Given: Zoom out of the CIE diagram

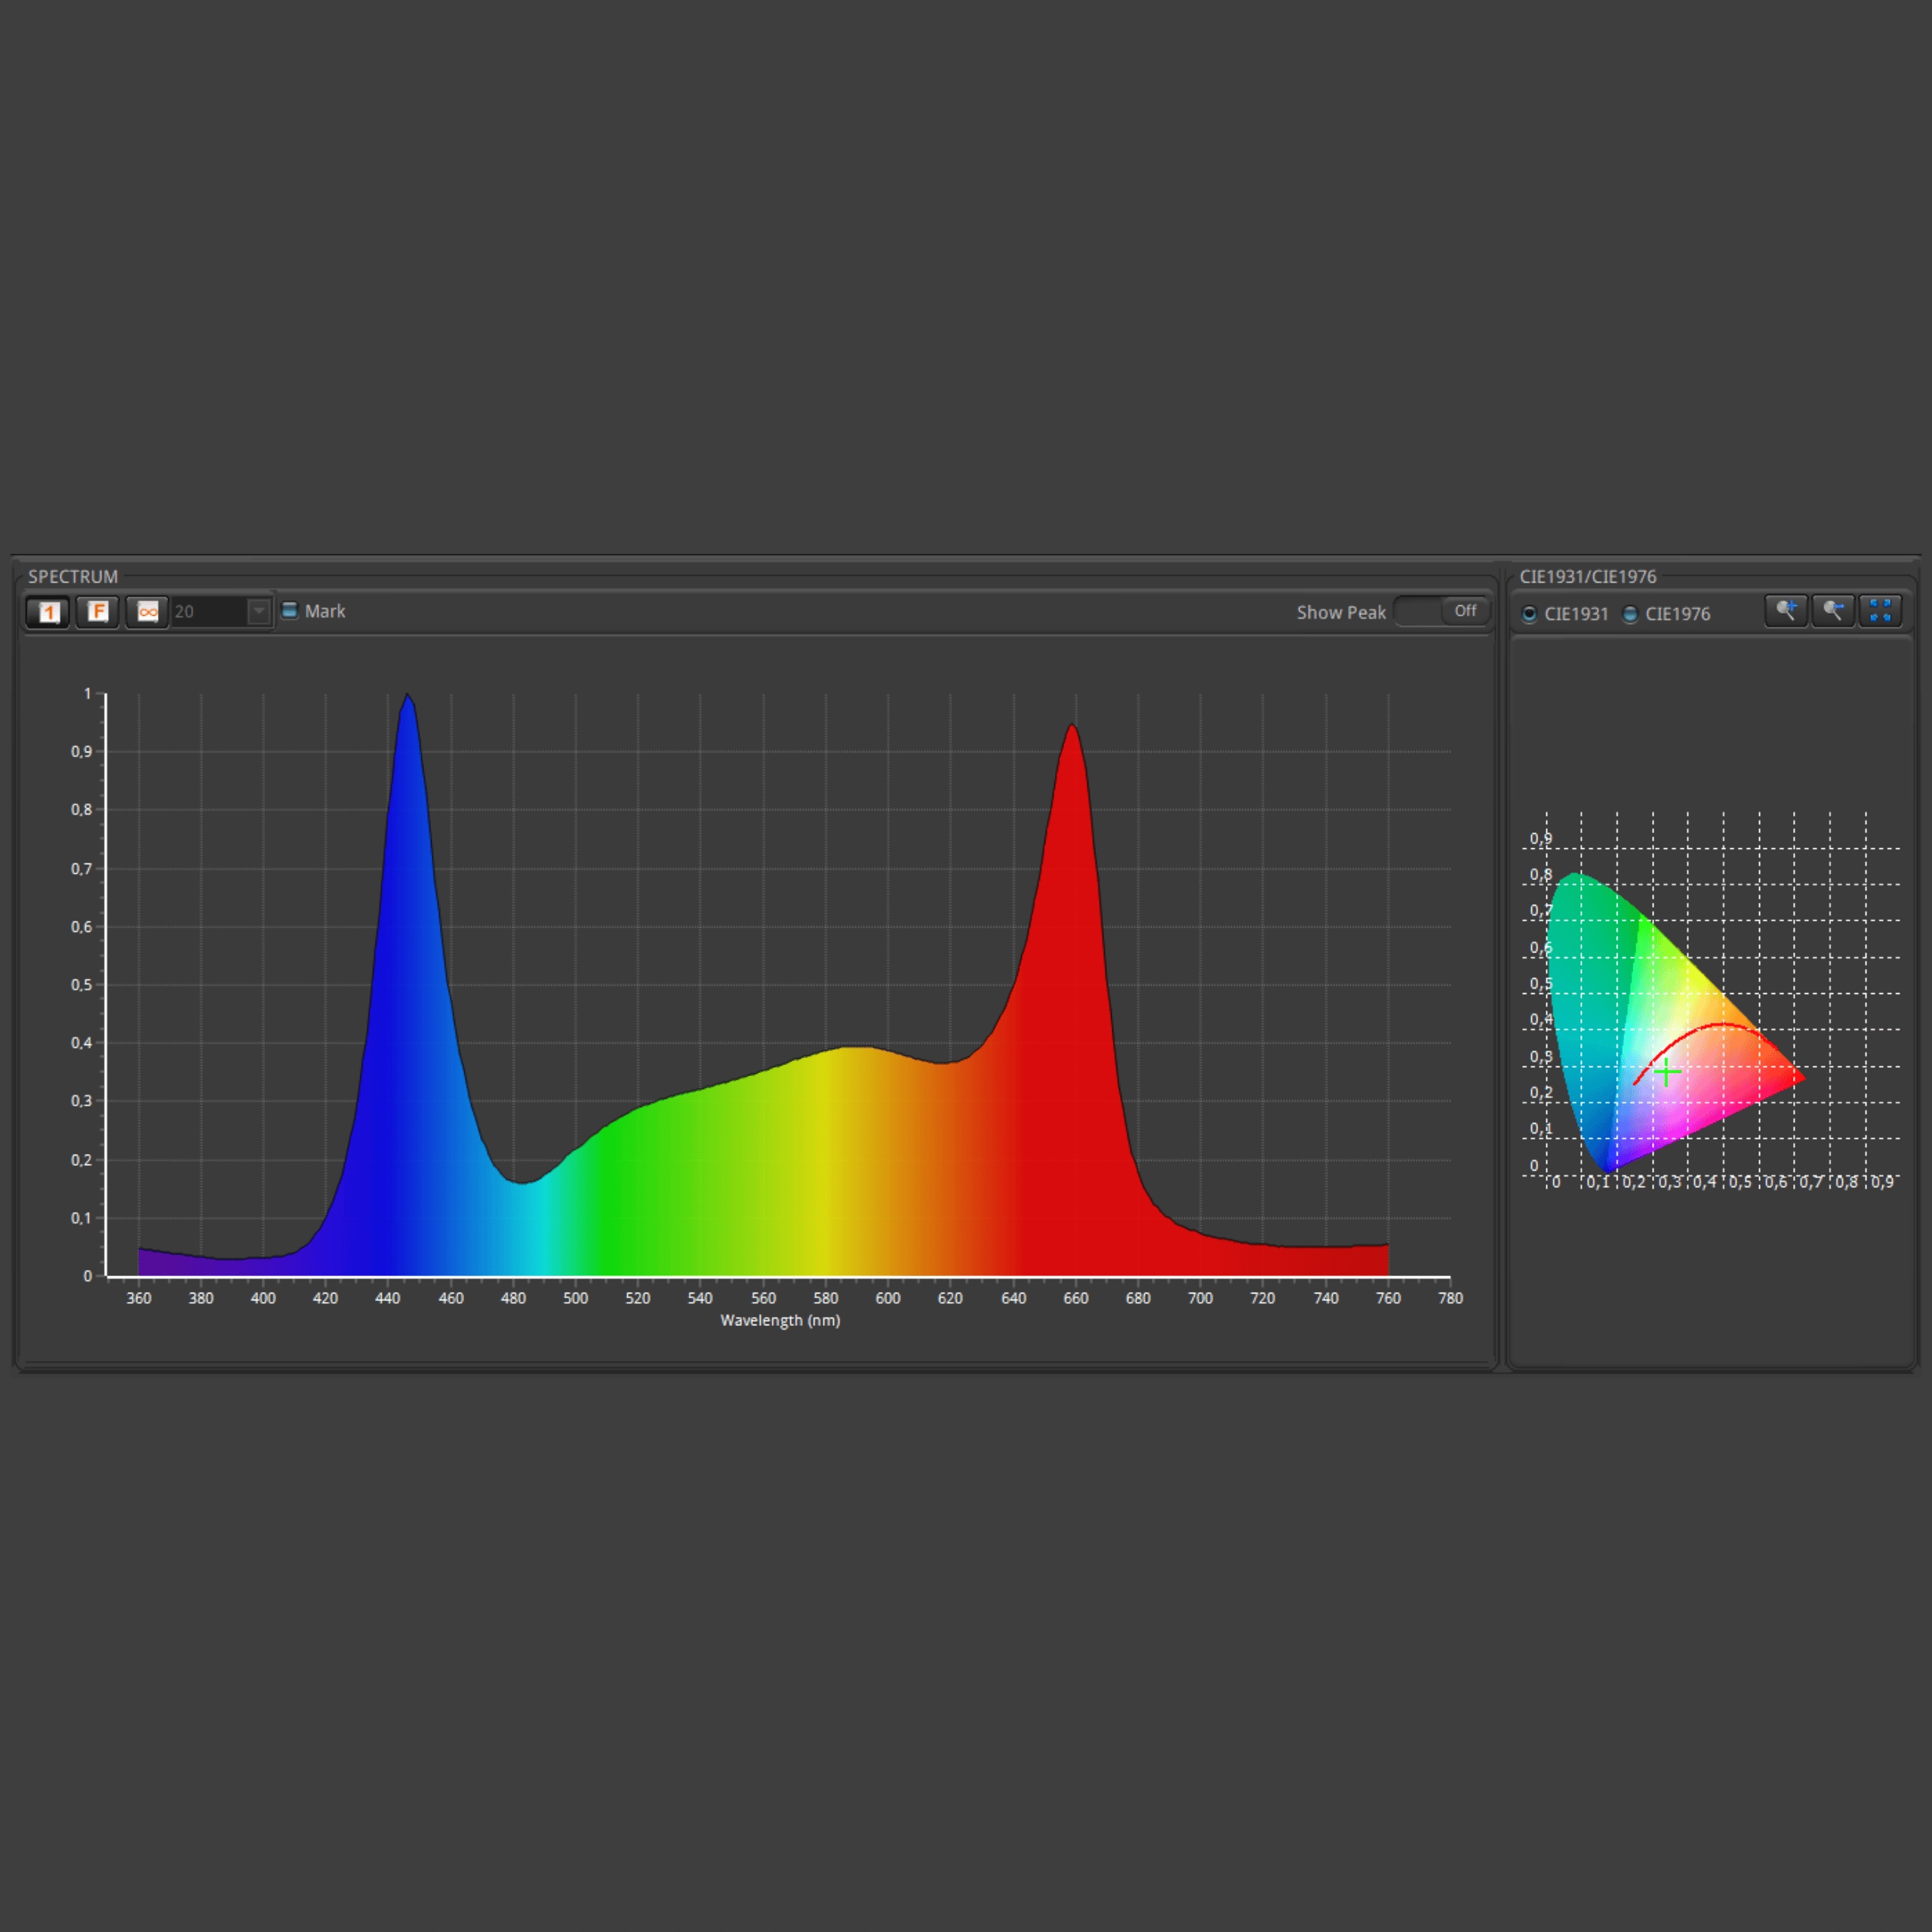Looking at the screenshot, I should (x=1833, y=611).
